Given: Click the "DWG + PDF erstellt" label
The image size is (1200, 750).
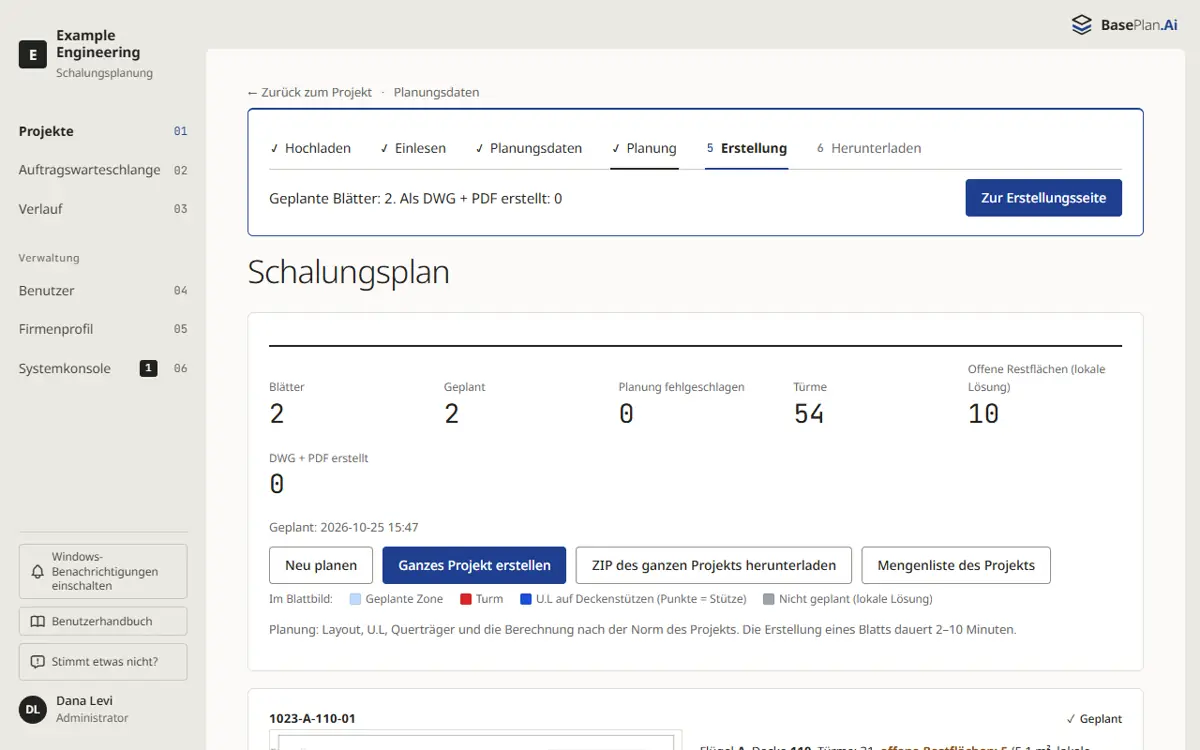Looking at the screenshot, I should pyautogui.click(x=319, y=458).
